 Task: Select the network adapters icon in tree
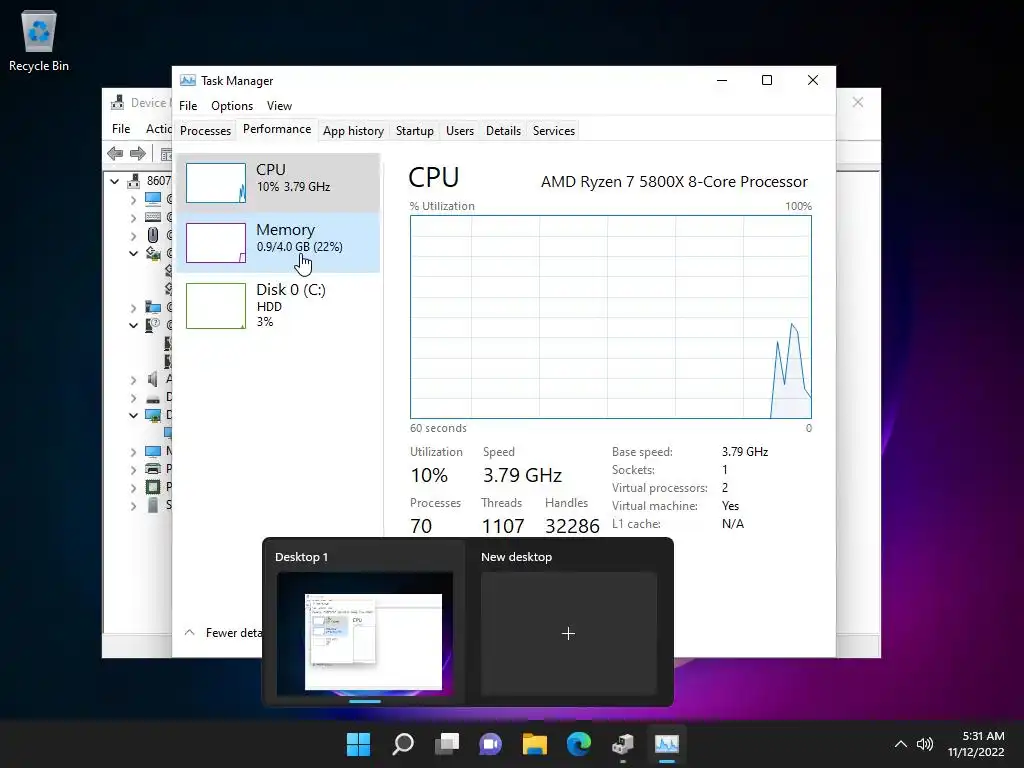point(153,253)
